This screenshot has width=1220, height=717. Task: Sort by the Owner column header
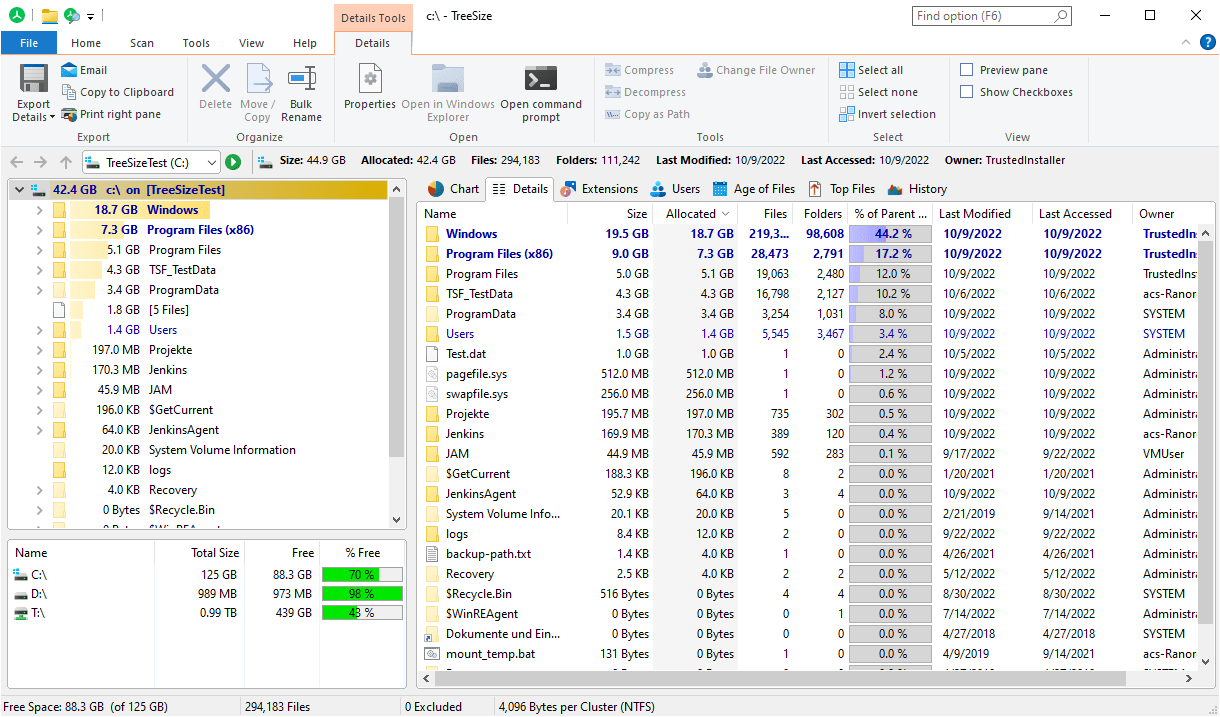1165,214
